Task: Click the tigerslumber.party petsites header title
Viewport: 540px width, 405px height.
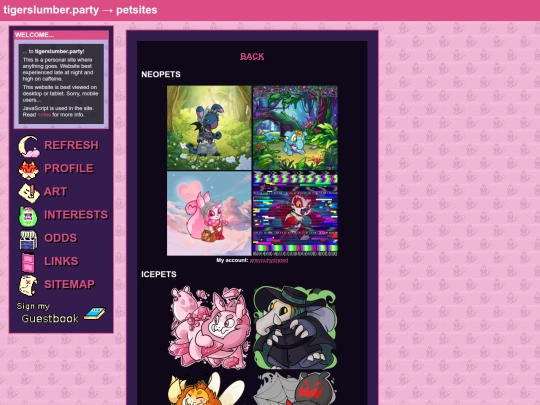Action: click(80, 10)
